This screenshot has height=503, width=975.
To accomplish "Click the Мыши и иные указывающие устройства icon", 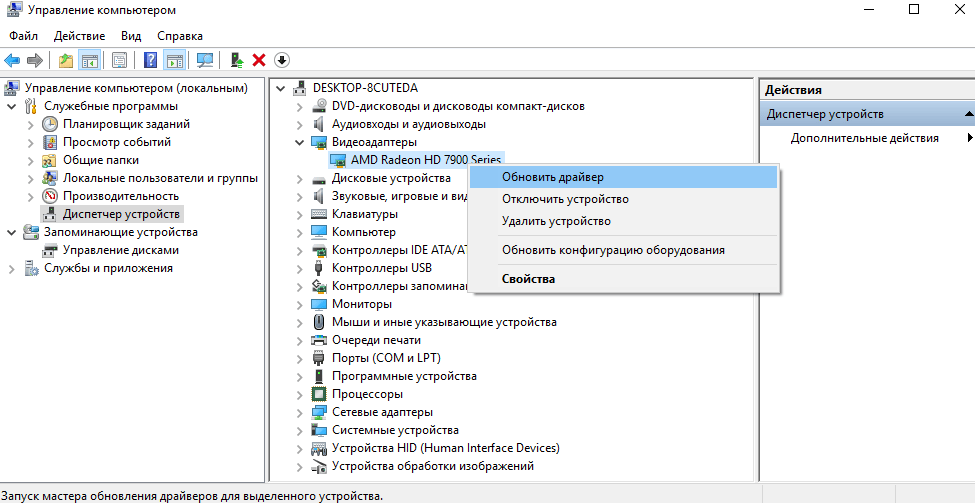I will coord(319,322).
